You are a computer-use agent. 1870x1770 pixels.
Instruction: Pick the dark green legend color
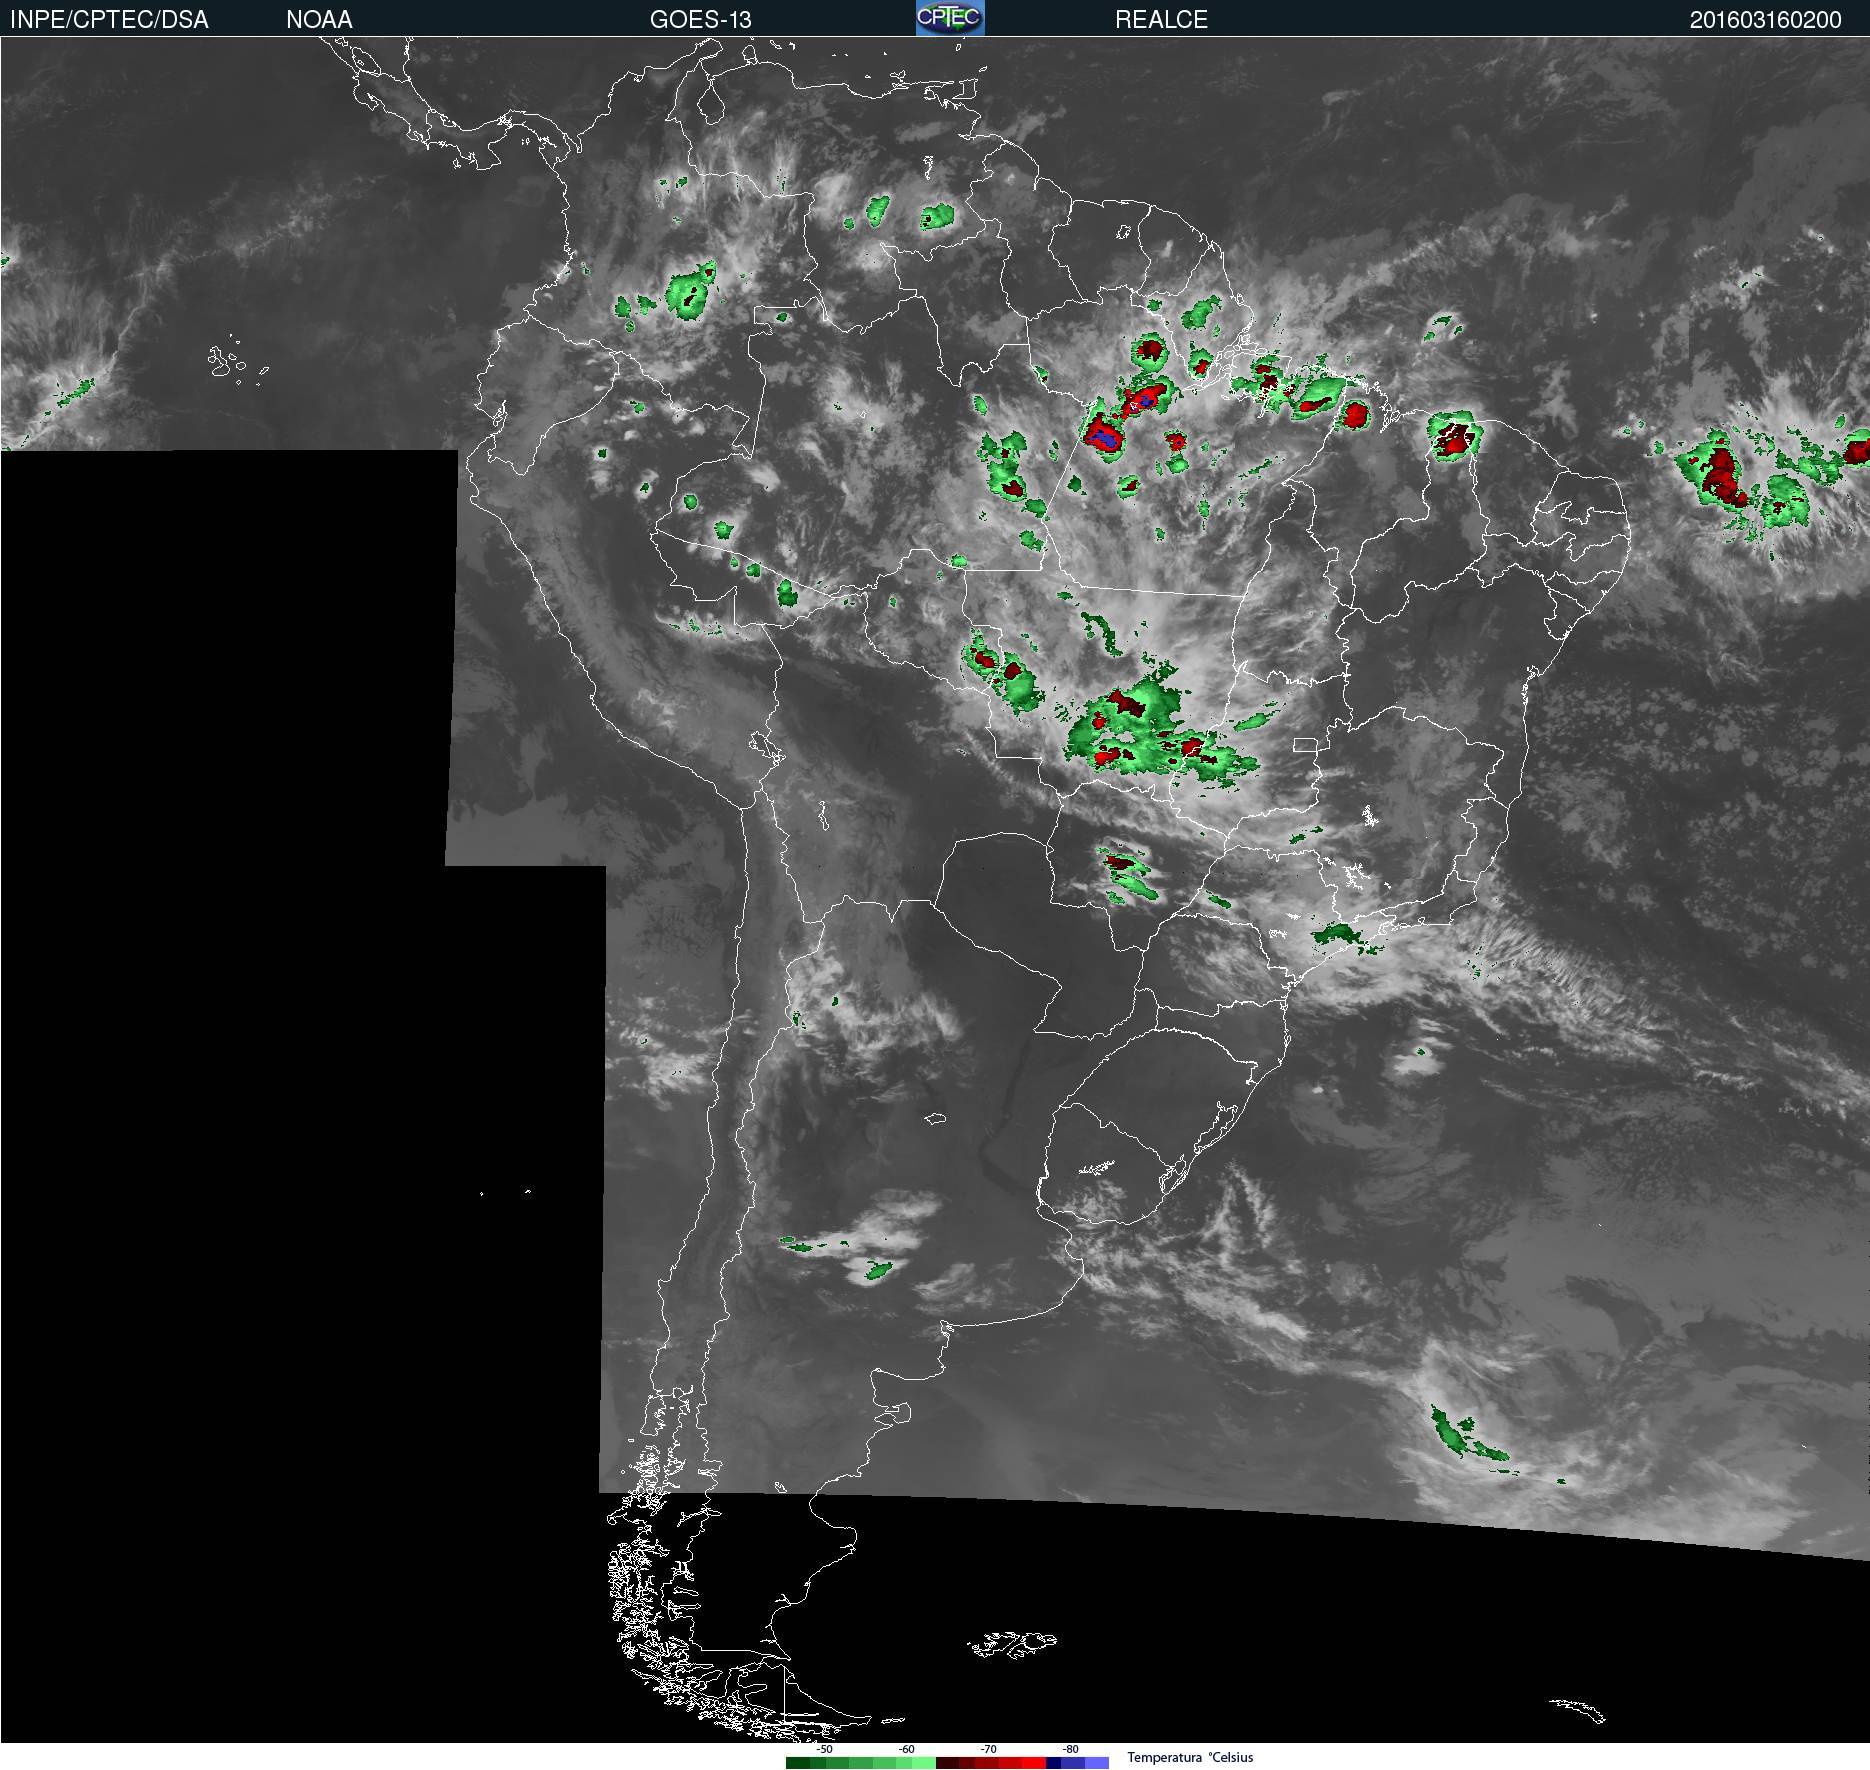click(798, 1763)
